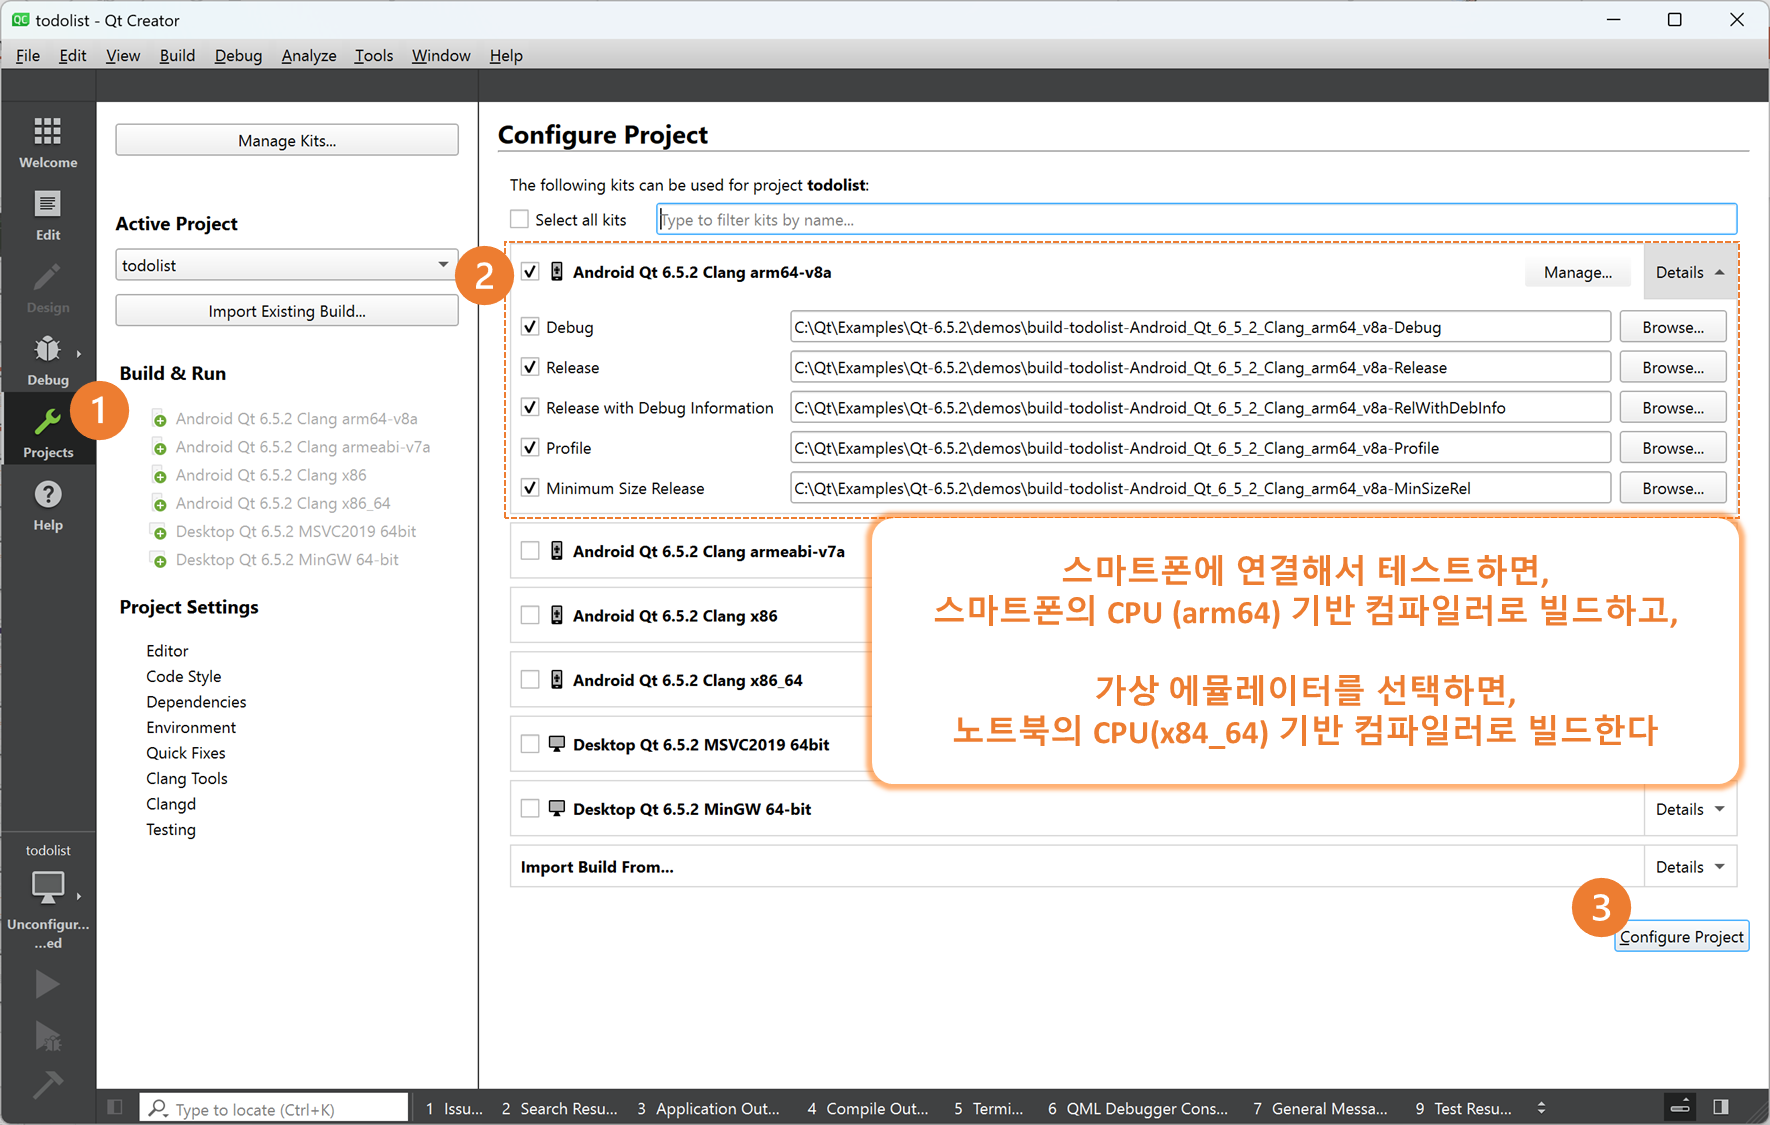Image resolution: width=1770 pixels, height=1125 pixels.
Task: Check the Android Qt 6.5.2 Clang x86 kit
Action: [530, 616]
